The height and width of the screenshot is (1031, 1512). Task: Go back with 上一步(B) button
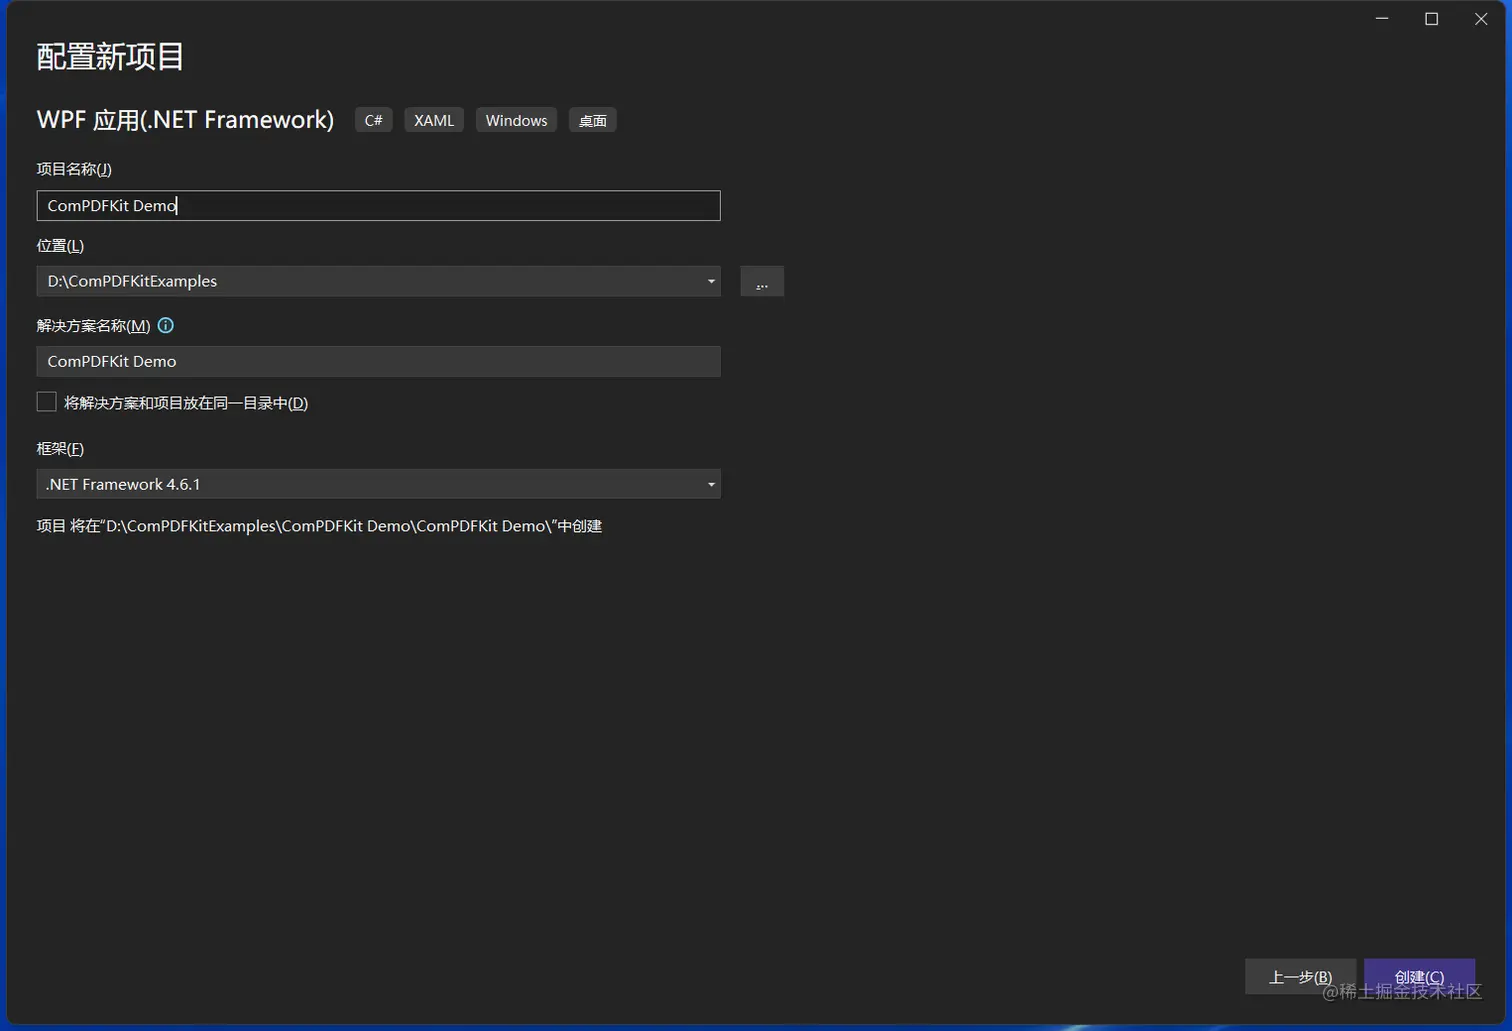coord(1300,977)
